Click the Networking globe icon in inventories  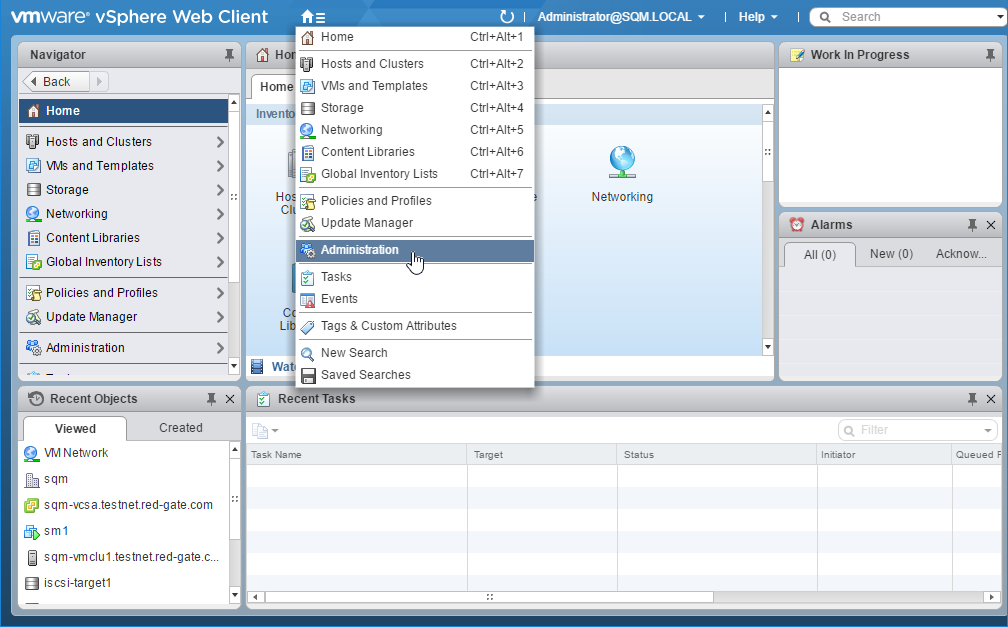(622, 160)
